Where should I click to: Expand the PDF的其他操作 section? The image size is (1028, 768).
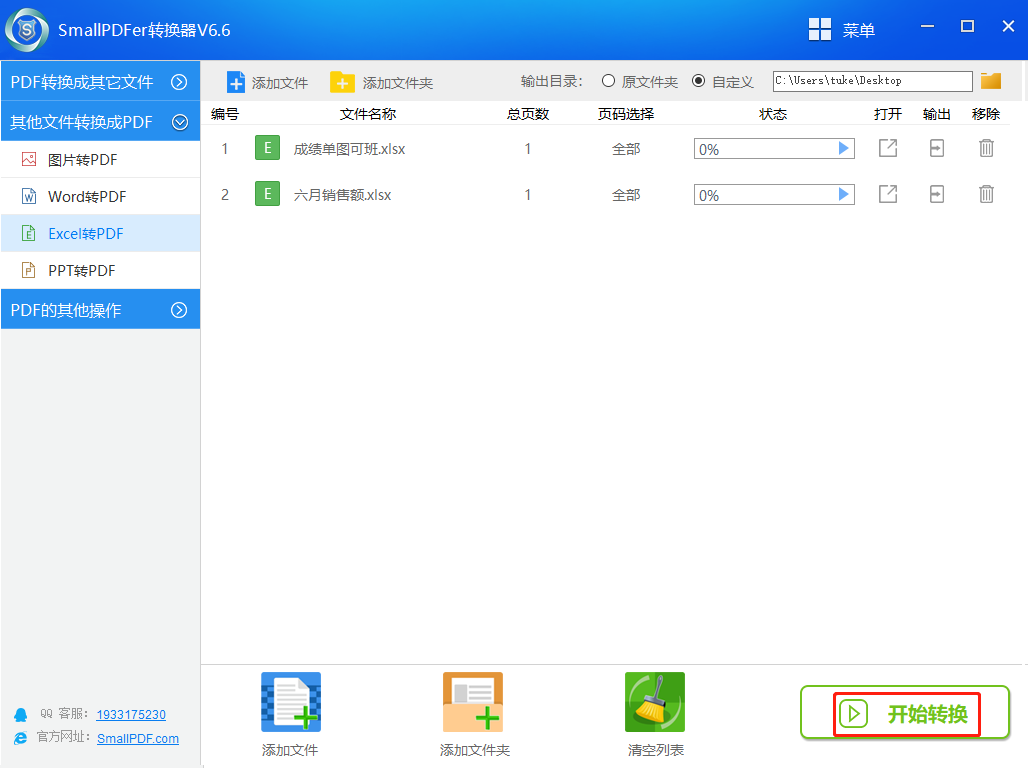[x=100, y=309]
